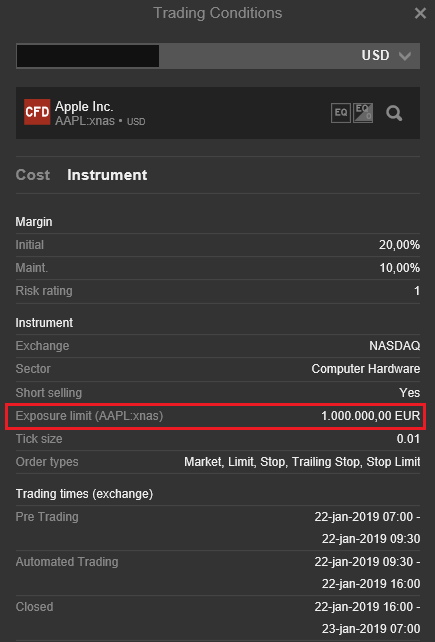The height and width of the screenshot is (642, 435).
Task: Click the red CFD badge icon
Action: pos(37,112)
